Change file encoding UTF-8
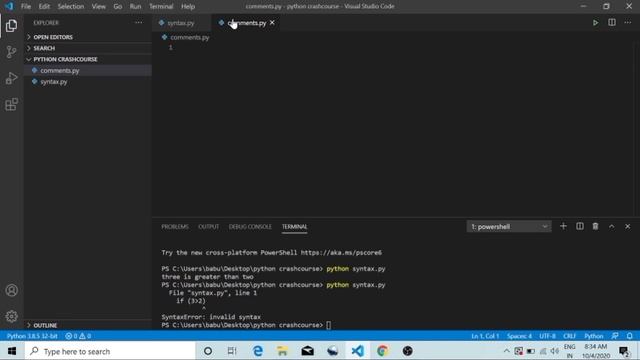 pos(547,336)
